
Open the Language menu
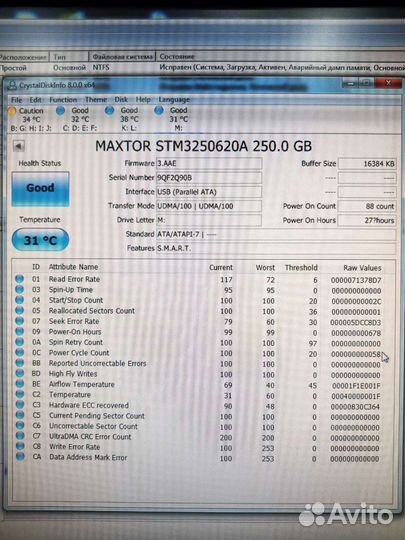pos(174,100)
